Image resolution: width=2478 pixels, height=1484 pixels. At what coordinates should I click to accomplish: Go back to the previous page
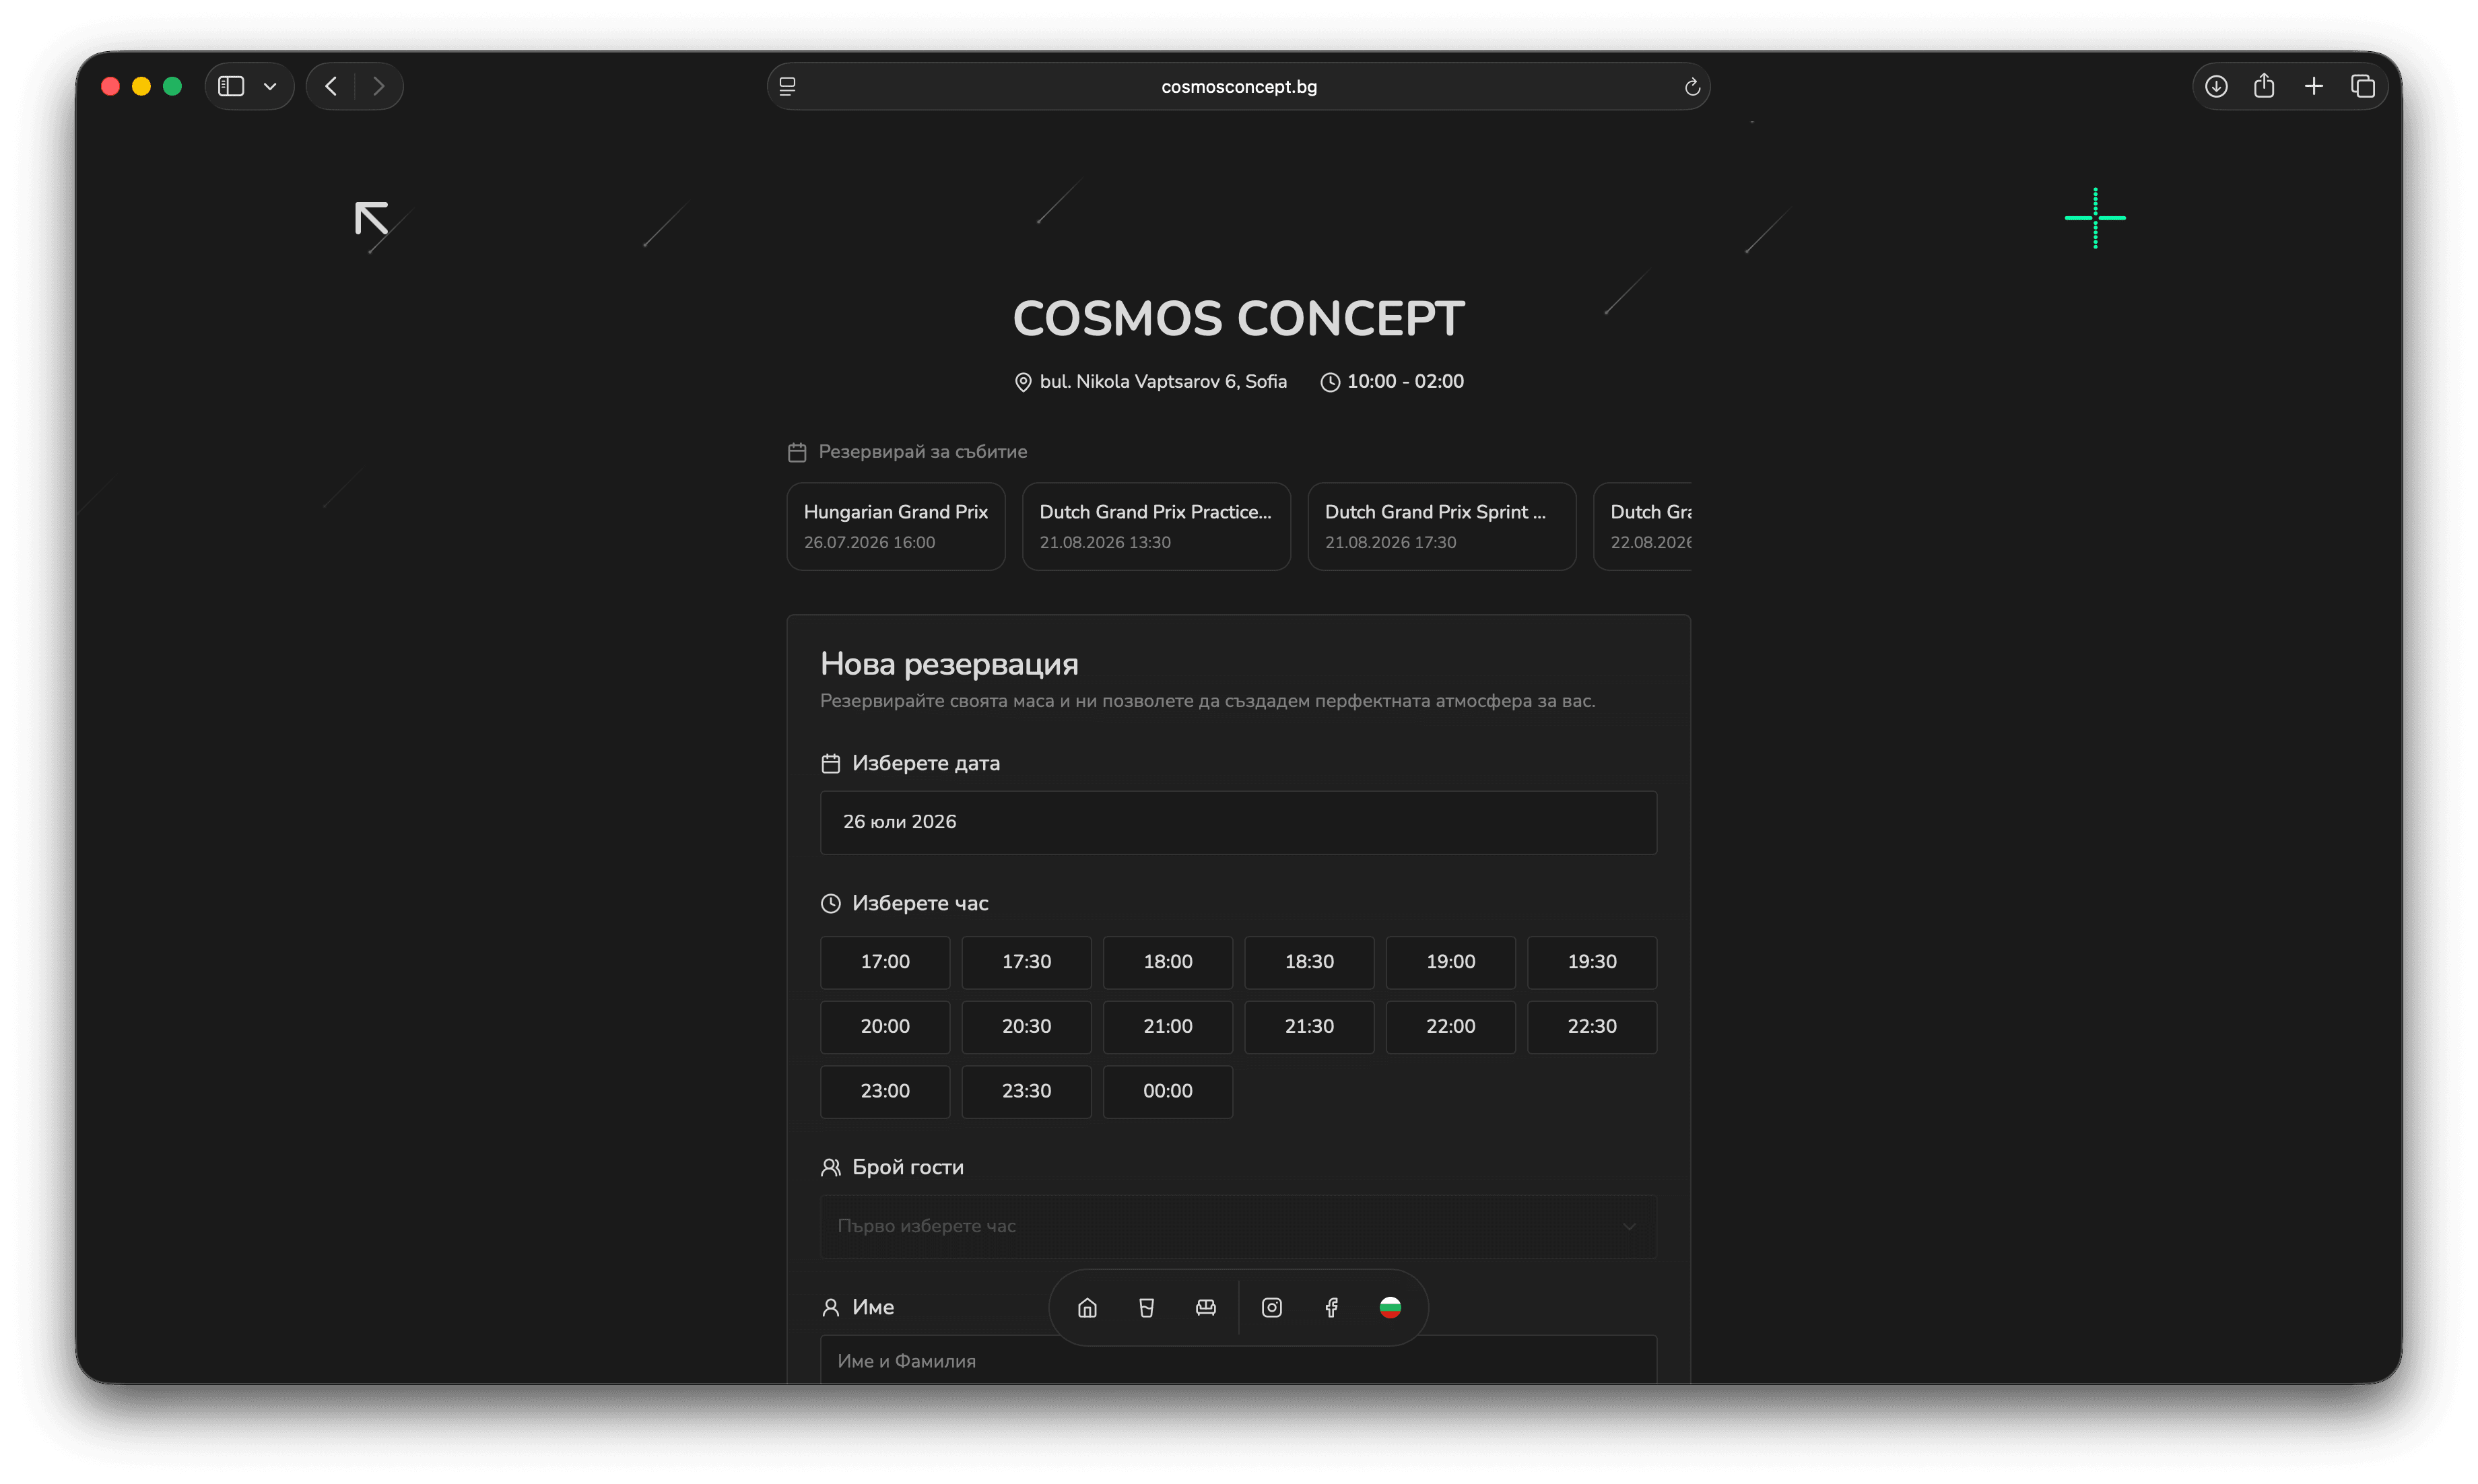coord(331,86)
